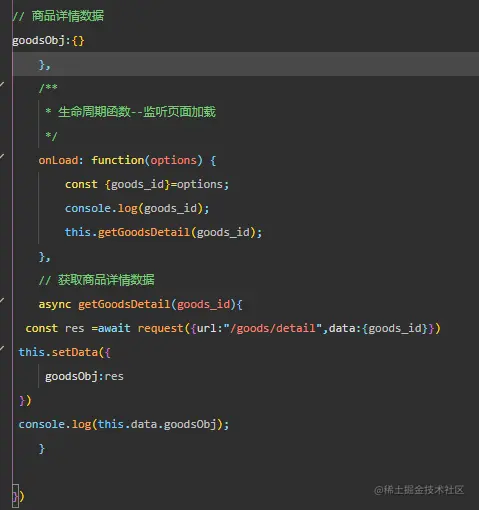Click the "/goods/detail" url string
This screenshot has width=479, height=510.
[273, 328]
